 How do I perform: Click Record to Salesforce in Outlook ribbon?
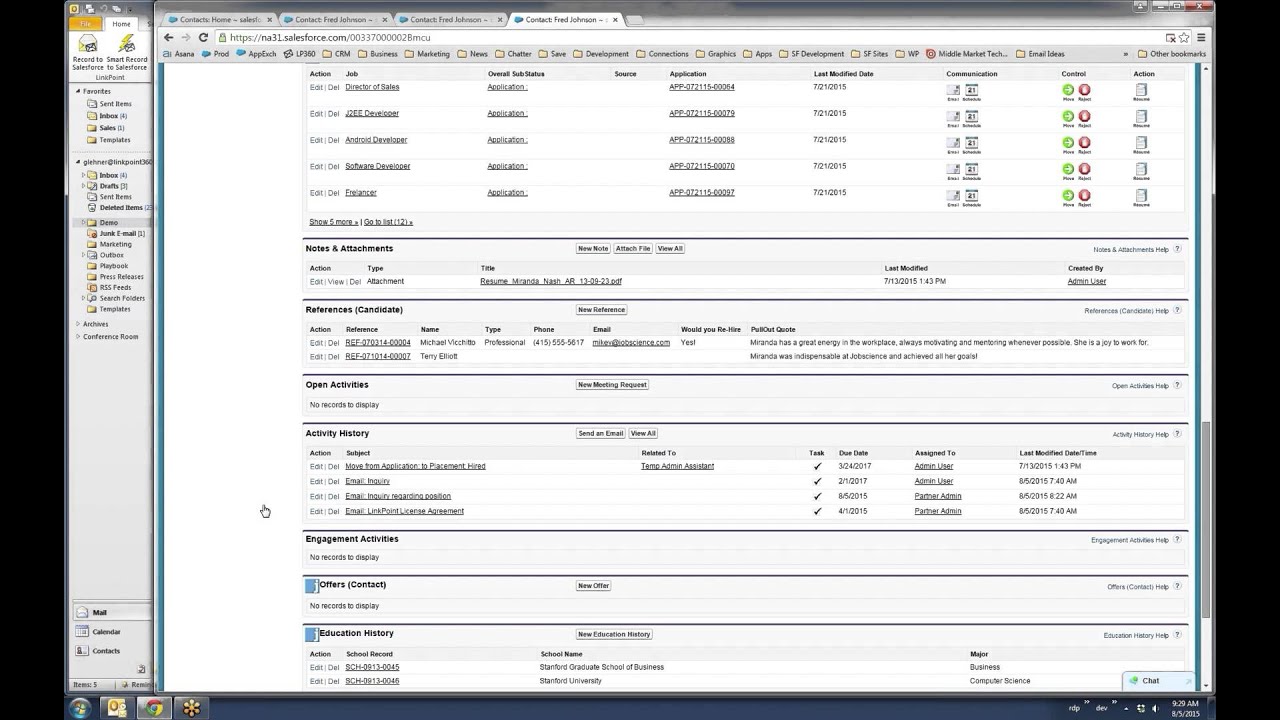coord(88,52)
